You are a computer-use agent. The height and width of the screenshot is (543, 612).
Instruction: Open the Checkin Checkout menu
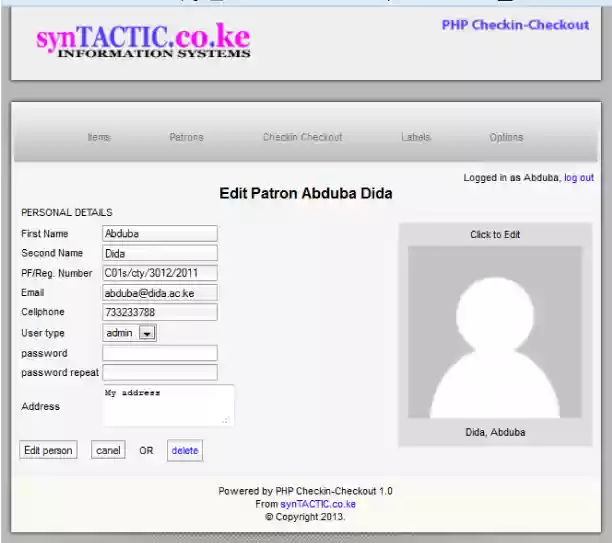point(302,137)
